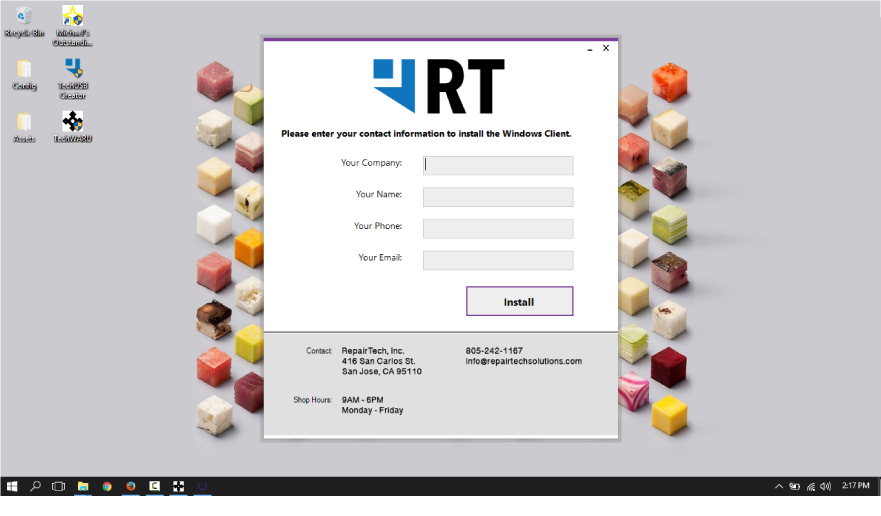Focus the Your Email input field
881x516 pixels.
point(498,260)
